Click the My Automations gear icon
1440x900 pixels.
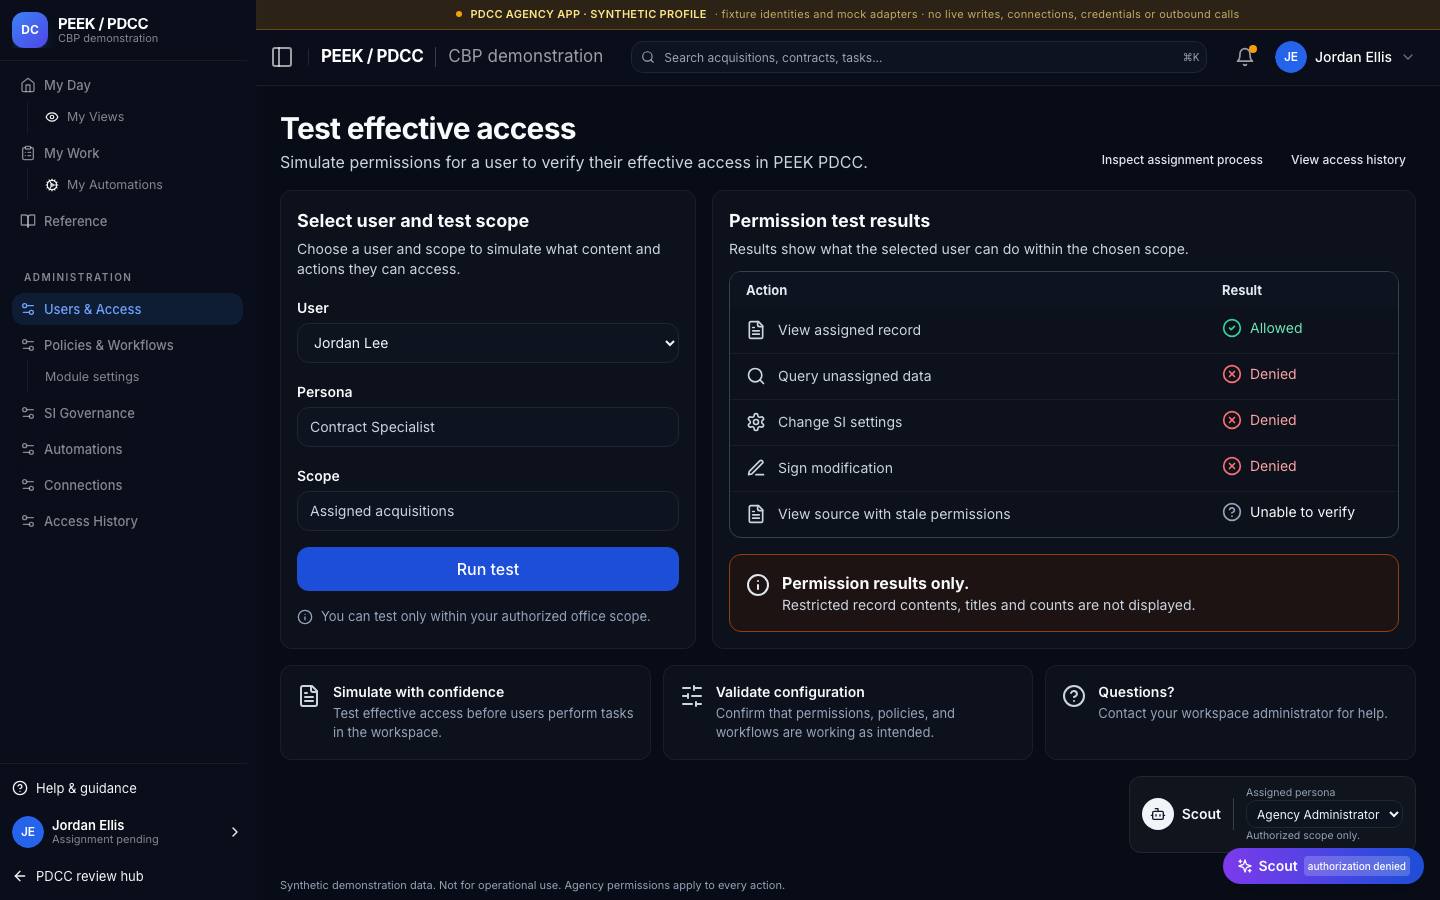point(52,185)
